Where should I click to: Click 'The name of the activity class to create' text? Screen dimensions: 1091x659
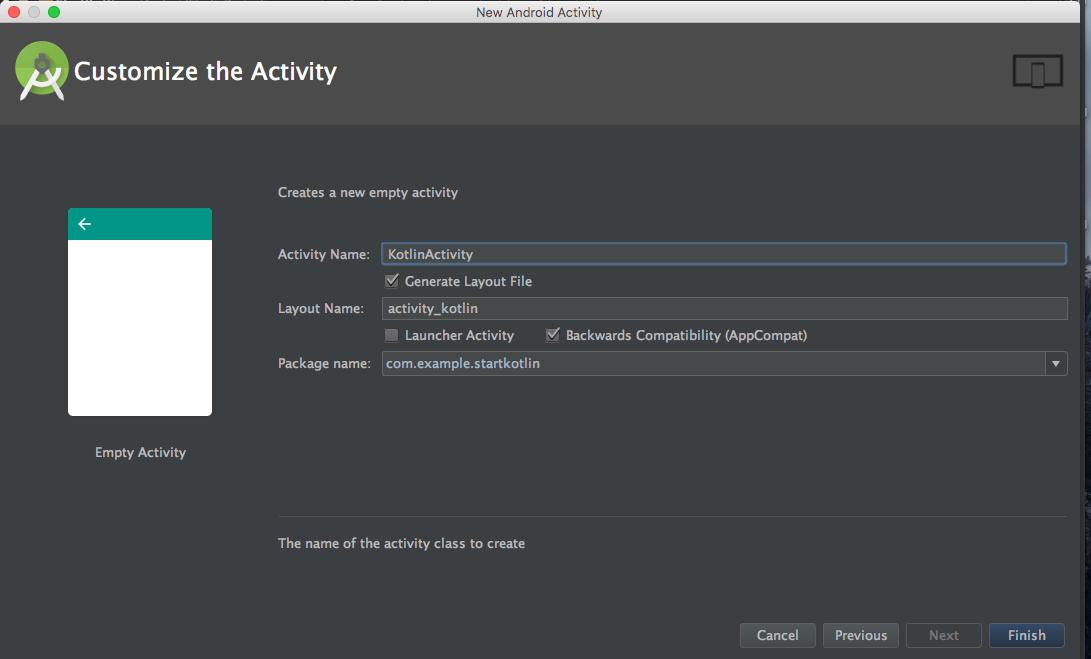pos(401,543)
